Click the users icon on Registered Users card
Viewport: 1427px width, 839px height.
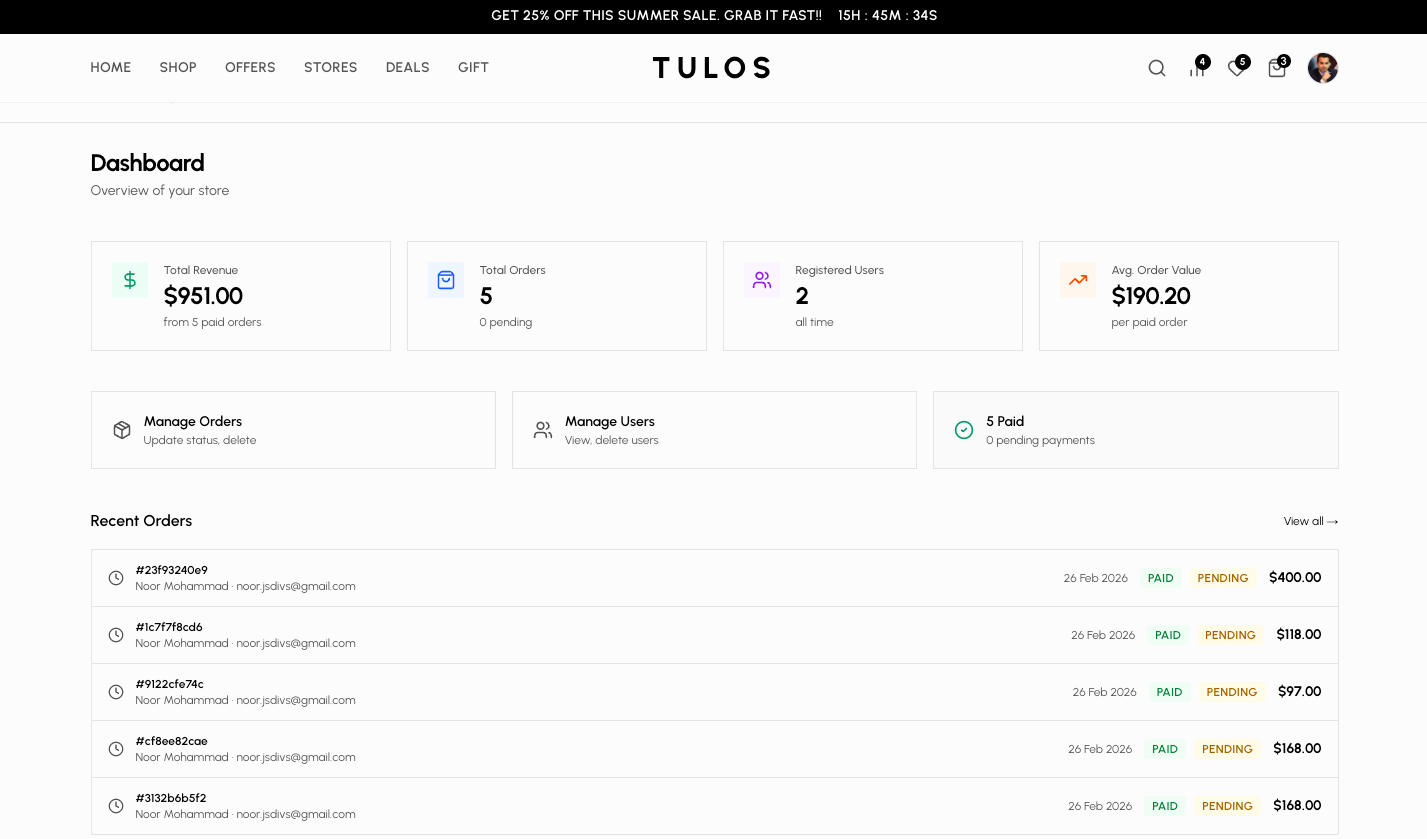(x=761, y=280)
